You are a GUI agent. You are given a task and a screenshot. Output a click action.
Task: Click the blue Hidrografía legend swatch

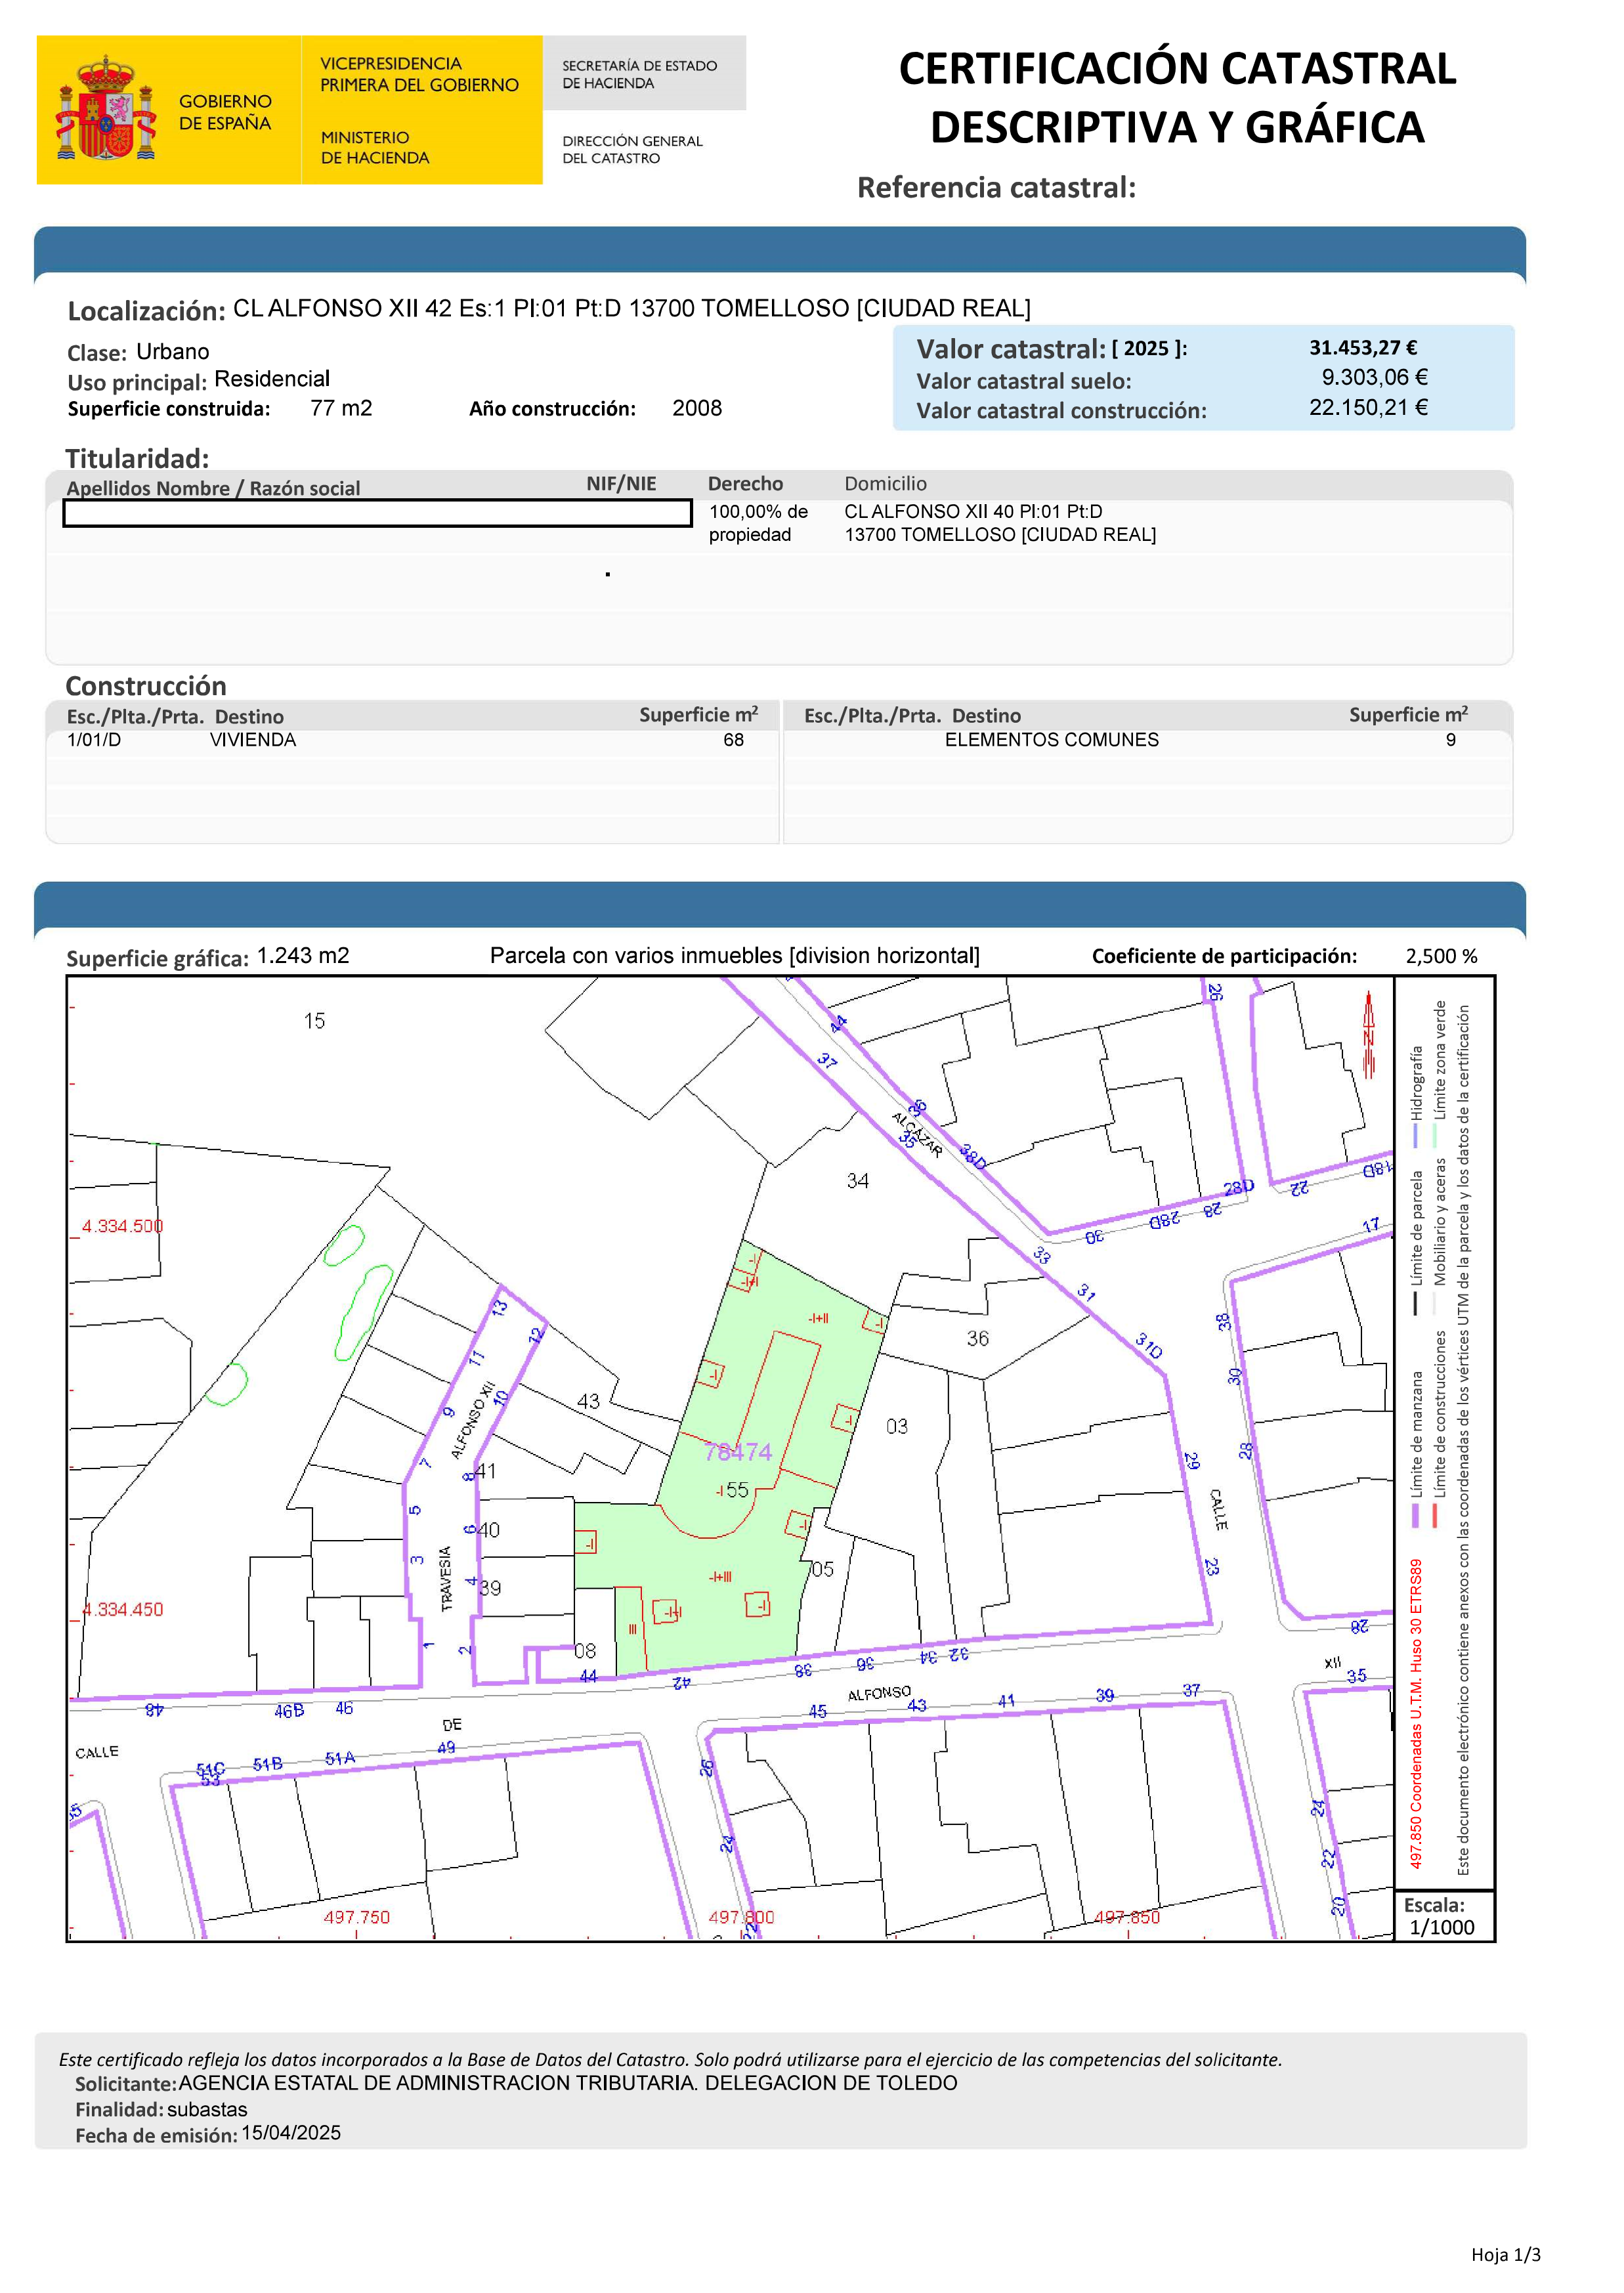pyautogui.click(x=1416, y=1136)
